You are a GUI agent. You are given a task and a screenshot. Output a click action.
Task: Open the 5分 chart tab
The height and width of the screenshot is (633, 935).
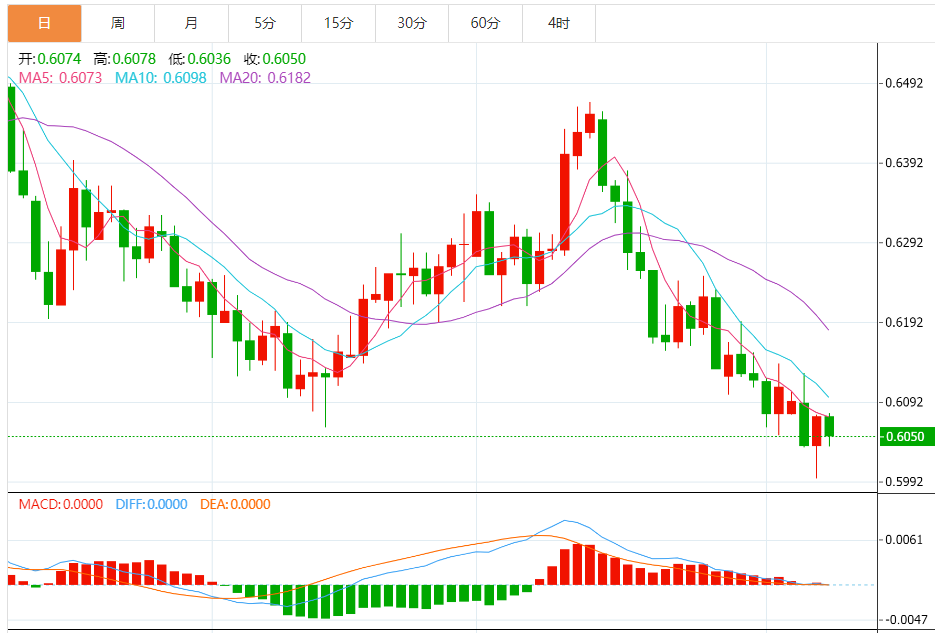pos(265,23)
